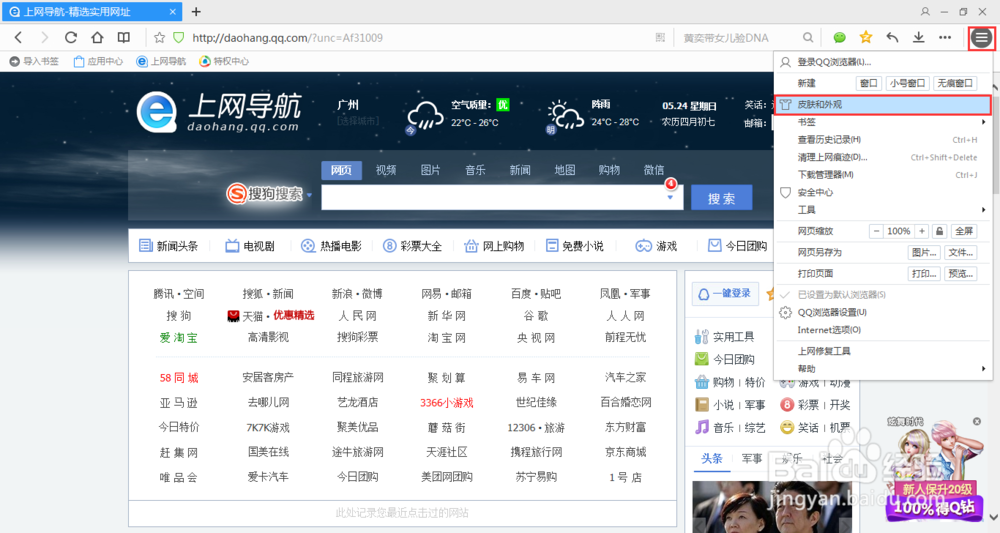
Task: Click the 全屏 fullscreen button
Action: tap(964, 231)
